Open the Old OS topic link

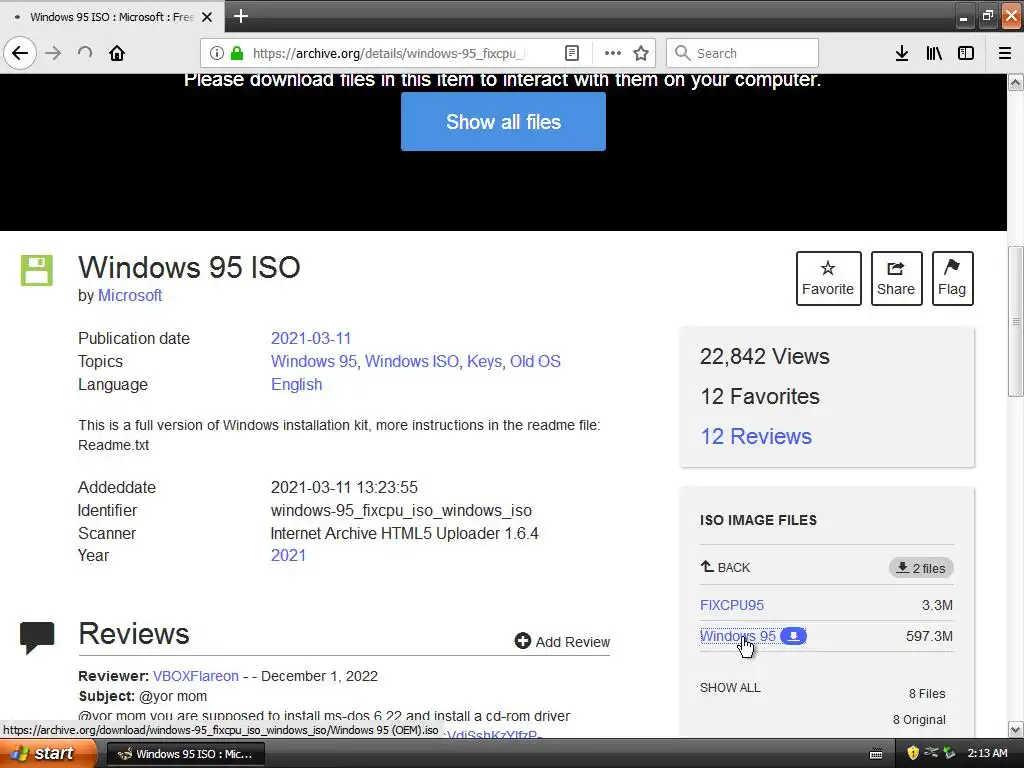[535, 361]
